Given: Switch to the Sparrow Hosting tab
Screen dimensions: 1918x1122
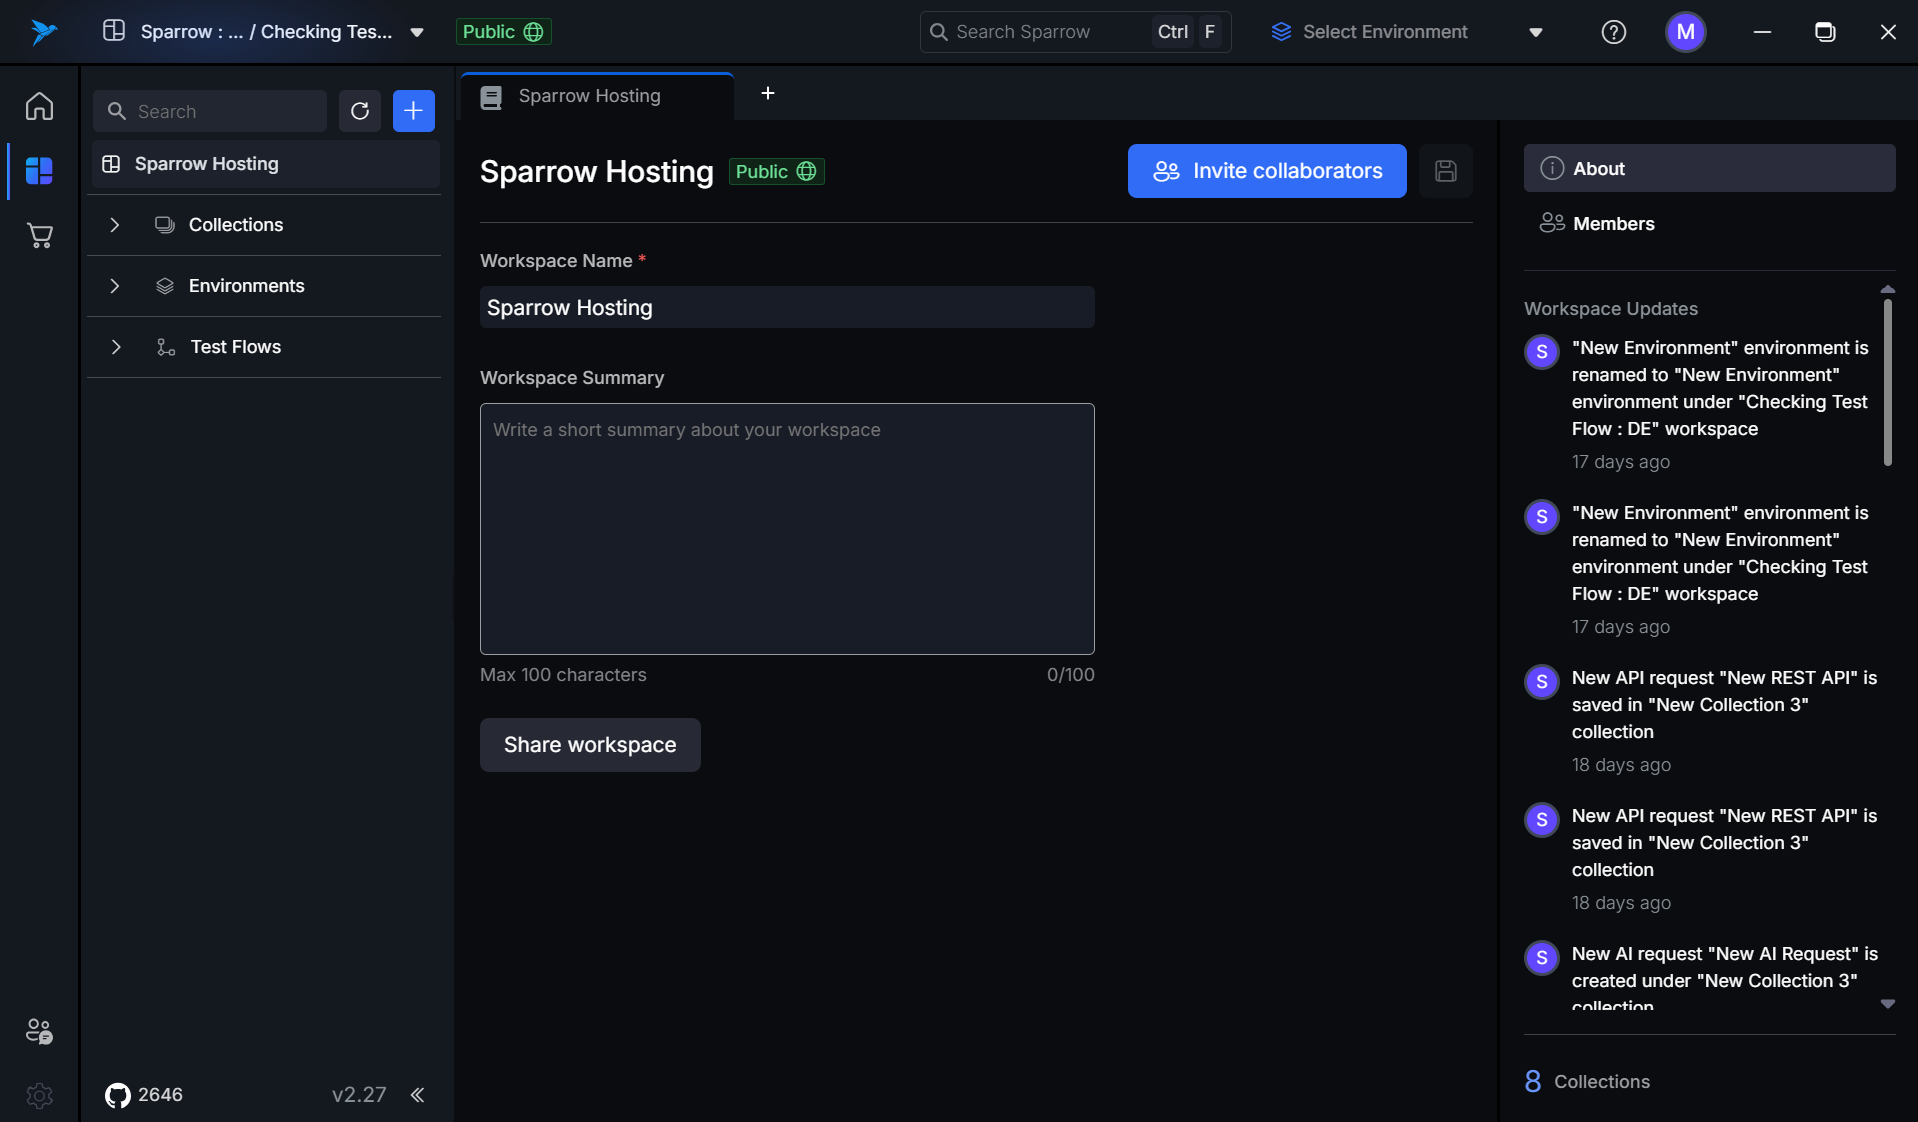Looking at the screenshot, I should pyautogui.click(x=597, y=97).
